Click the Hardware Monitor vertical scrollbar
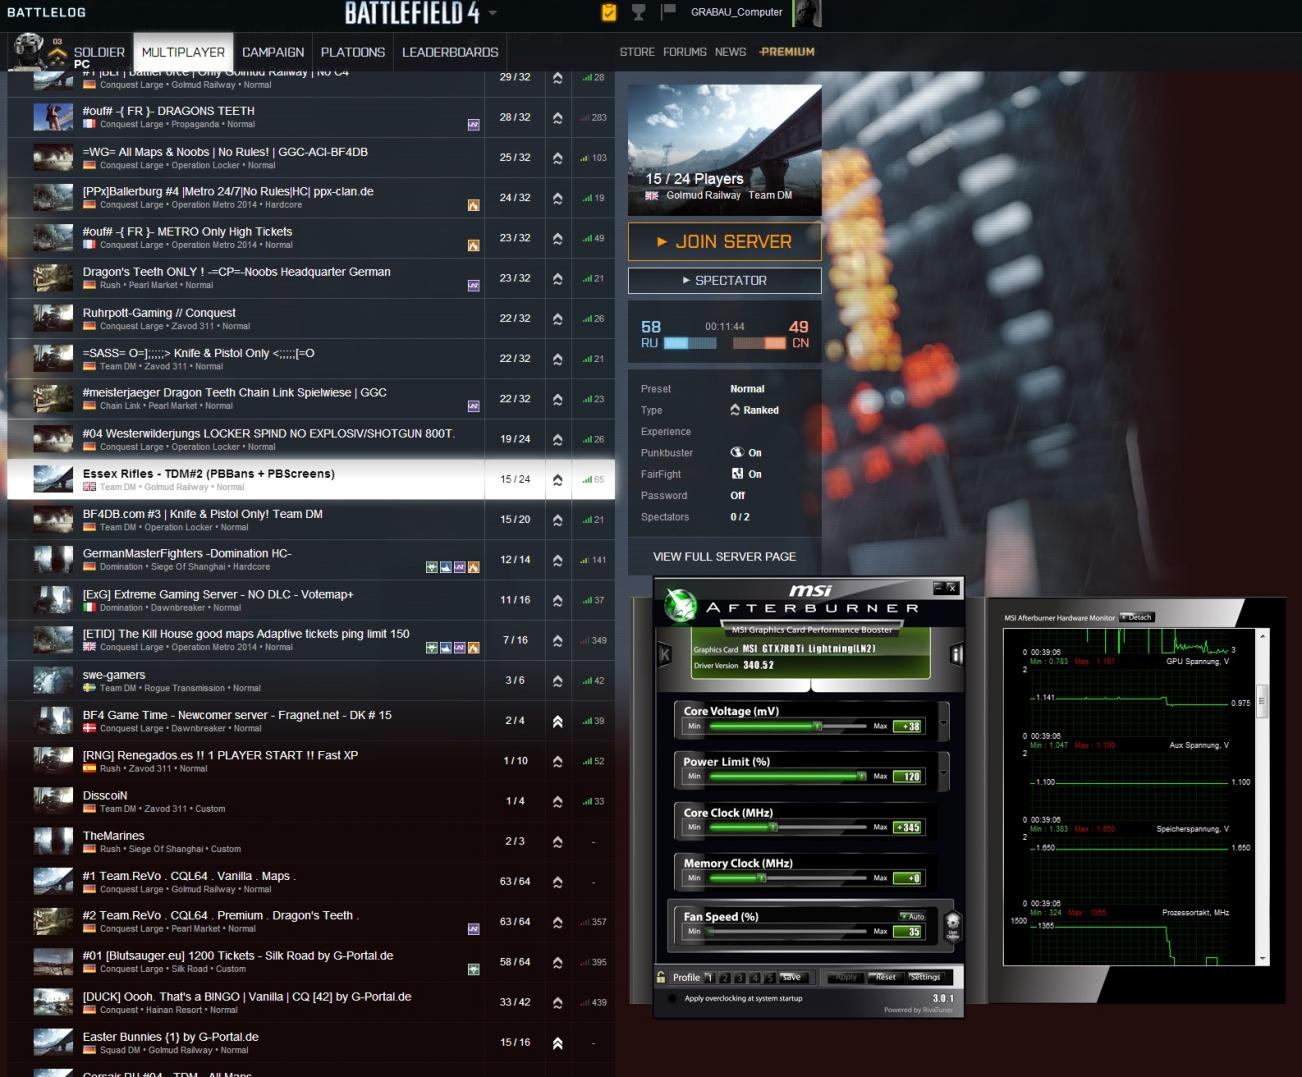This screenshot has height=1077, width=1302. point(1262,797)
